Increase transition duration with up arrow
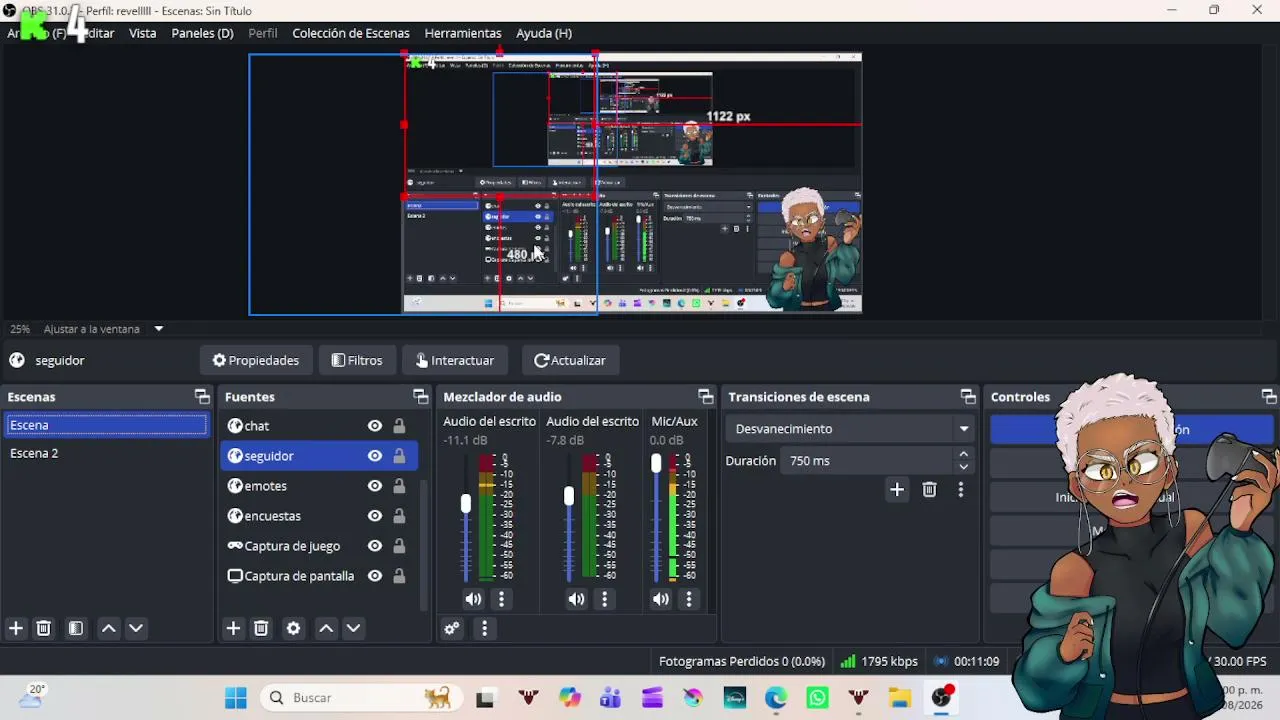This screenshot has height=720, width=1280. [964, 454]
